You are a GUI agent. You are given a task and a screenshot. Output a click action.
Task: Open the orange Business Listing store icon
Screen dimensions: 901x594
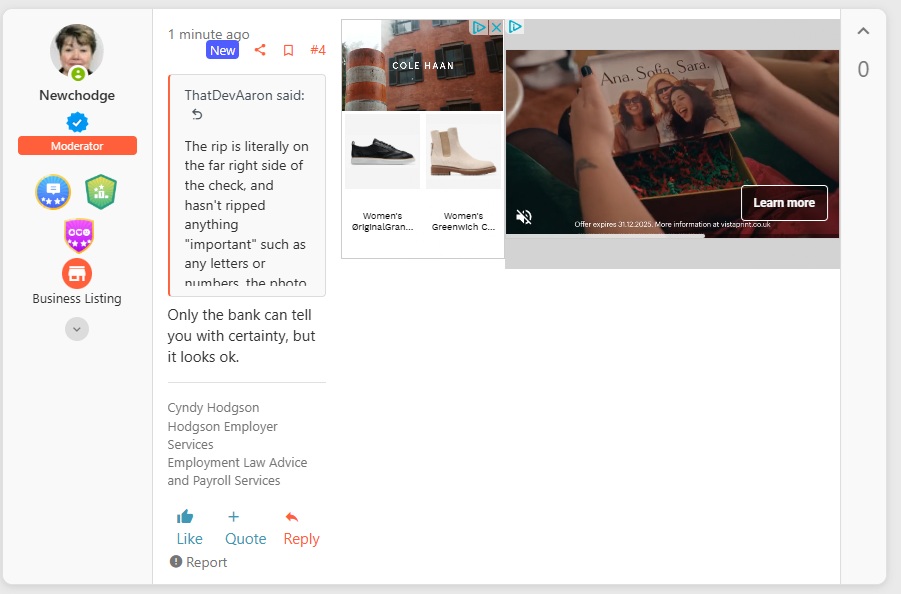tap(77, 273)
